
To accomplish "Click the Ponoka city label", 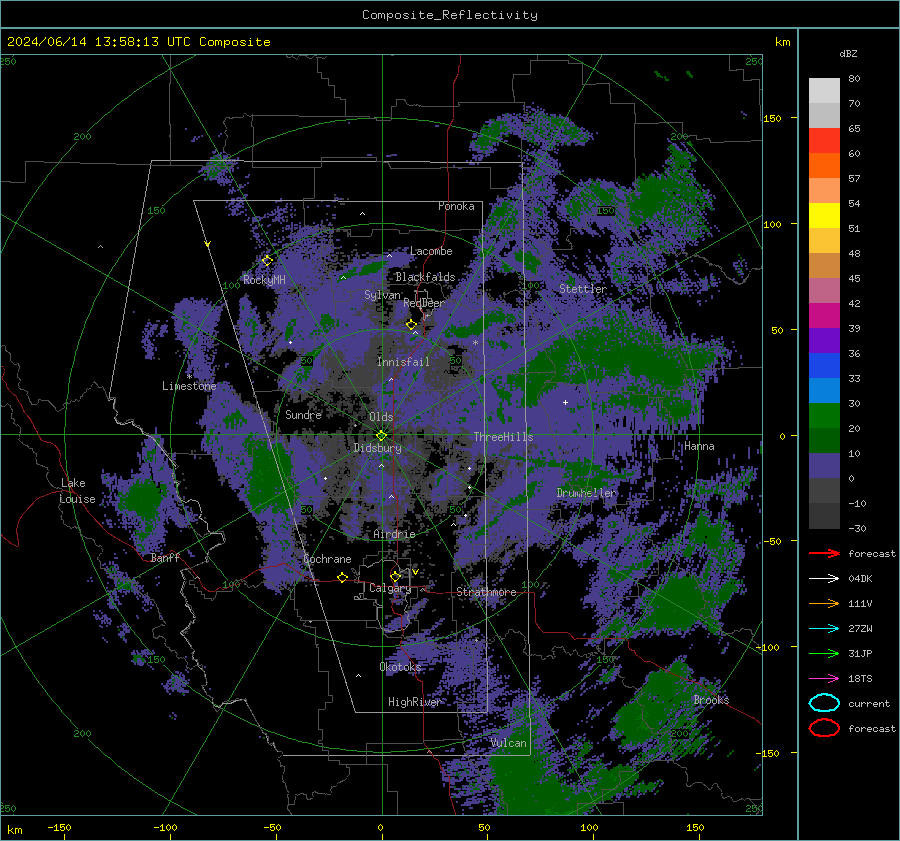I will point(456,206).
